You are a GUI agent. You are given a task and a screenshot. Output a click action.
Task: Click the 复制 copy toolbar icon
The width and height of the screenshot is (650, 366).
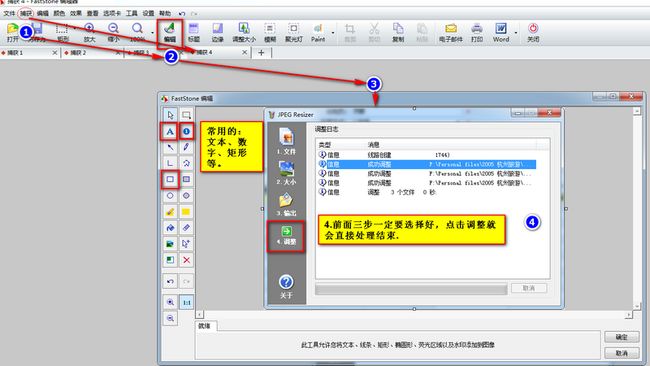point(398,32)
